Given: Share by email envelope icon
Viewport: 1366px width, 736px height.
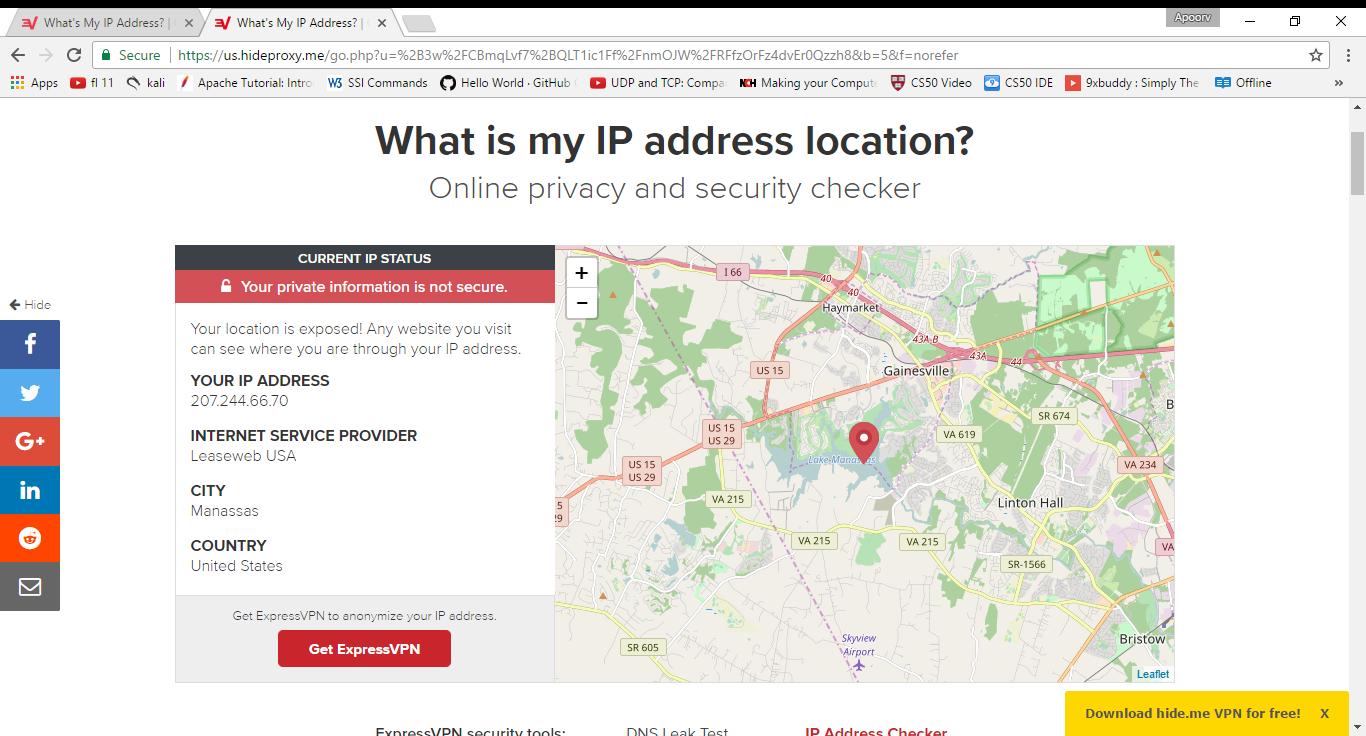Looking at the screenshot, I should click(30, 587).
